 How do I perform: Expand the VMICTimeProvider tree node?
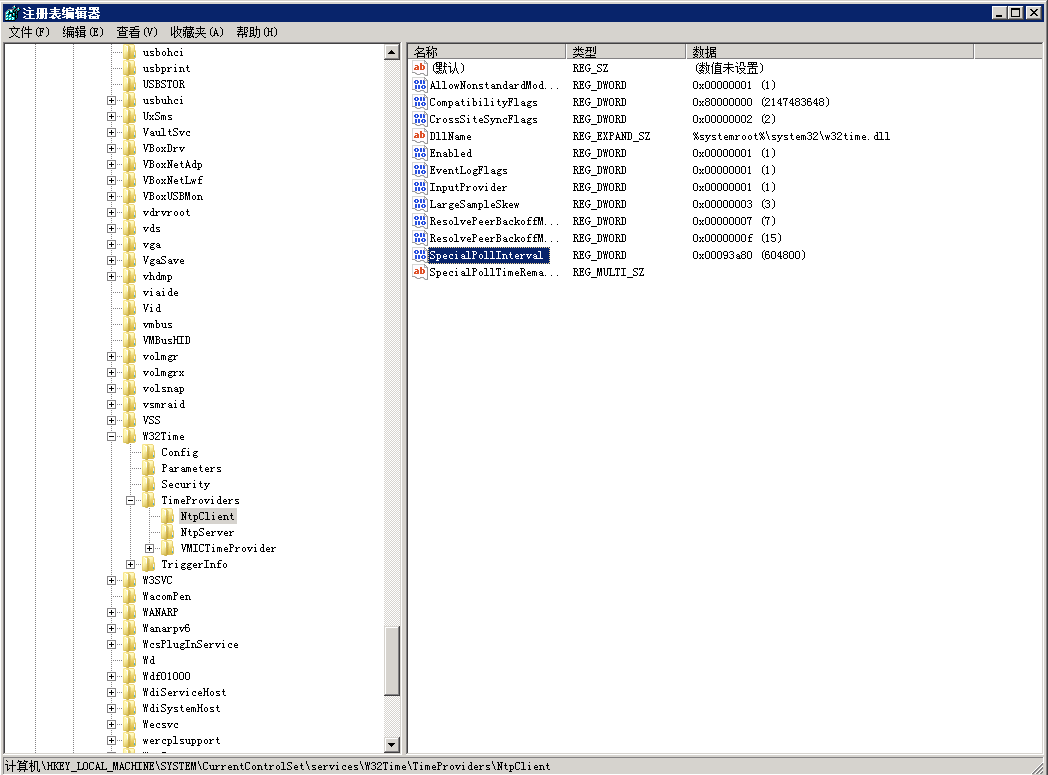(149, 549)
